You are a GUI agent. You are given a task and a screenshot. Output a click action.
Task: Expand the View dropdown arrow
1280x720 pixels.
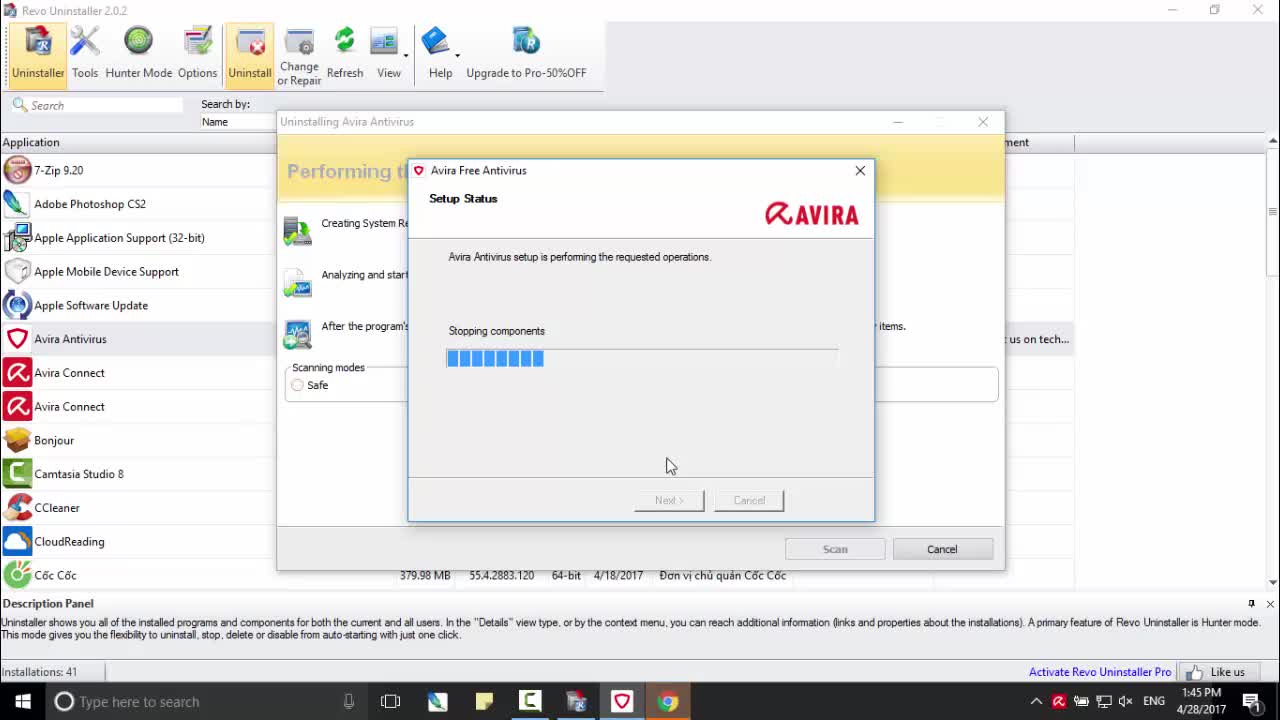pos(406,55)
